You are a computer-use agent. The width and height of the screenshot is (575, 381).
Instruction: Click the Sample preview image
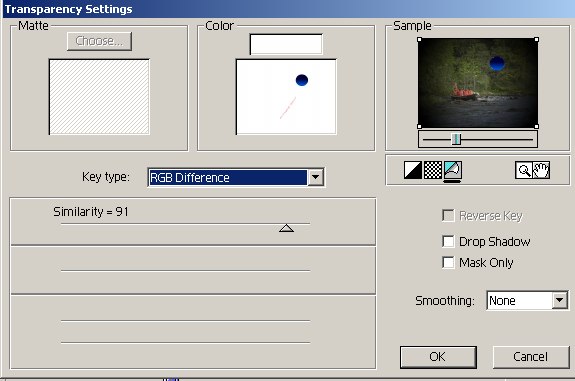tap(478, 83)
